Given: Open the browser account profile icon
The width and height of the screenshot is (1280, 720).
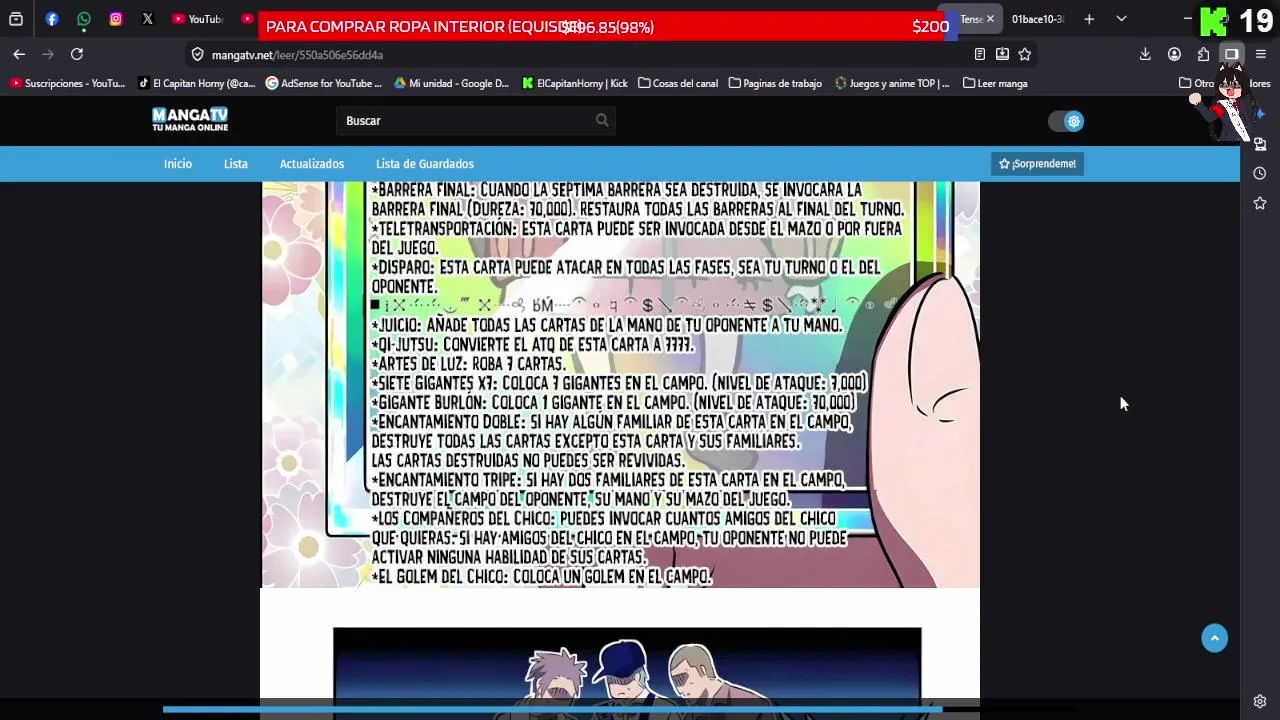Looking at the screenshot, I should click(x=1174, y=55).
